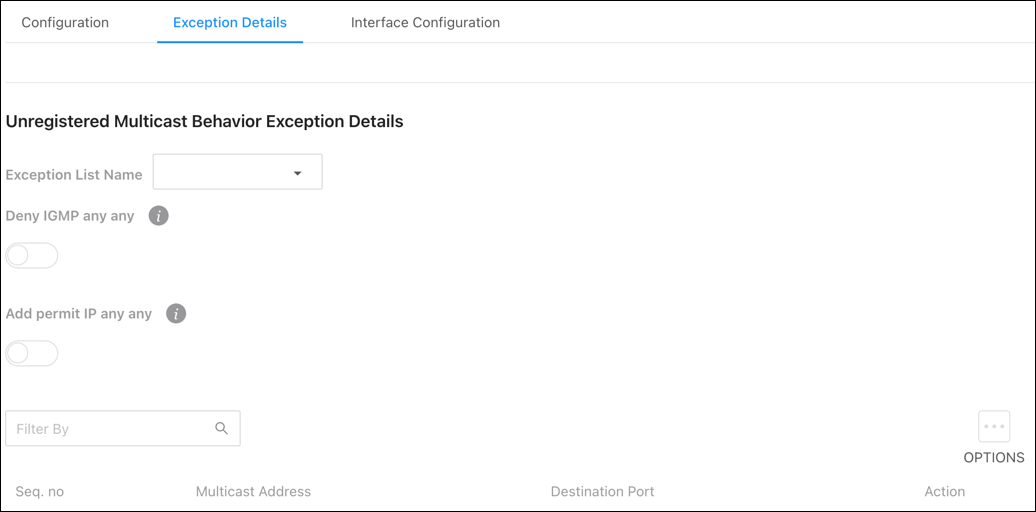The height and width of the screenshot is (512, 1036).
Task: Click the Multicast Address column header
Action: 253,492
